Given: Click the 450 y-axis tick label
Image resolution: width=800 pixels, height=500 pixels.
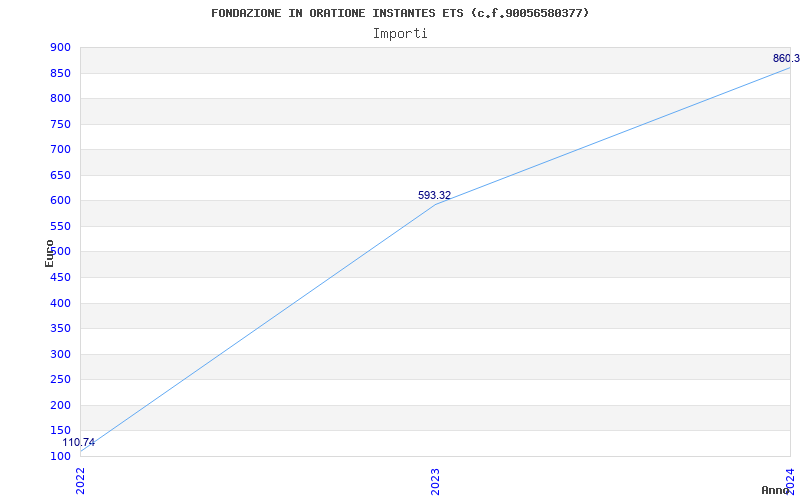Looking at the screenshot, I should tap(60, 278).
